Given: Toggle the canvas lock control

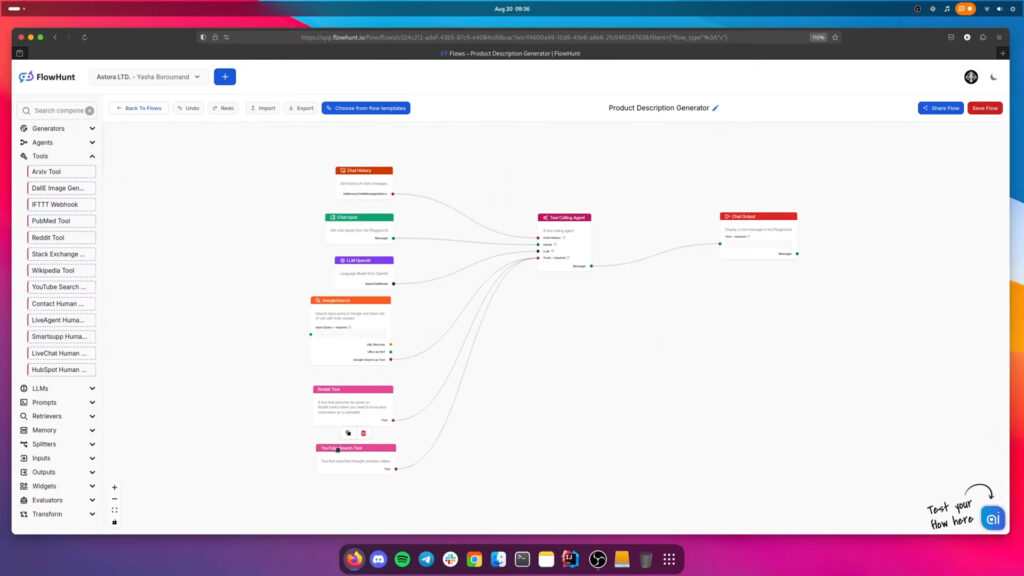Looking at the screenshot, I should (x=114, y=522).
